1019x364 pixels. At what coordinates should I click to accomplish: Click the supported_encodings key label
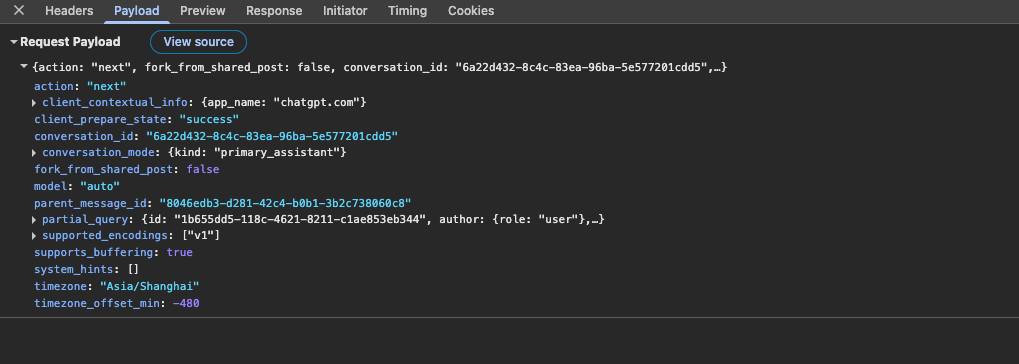[105, 236]
